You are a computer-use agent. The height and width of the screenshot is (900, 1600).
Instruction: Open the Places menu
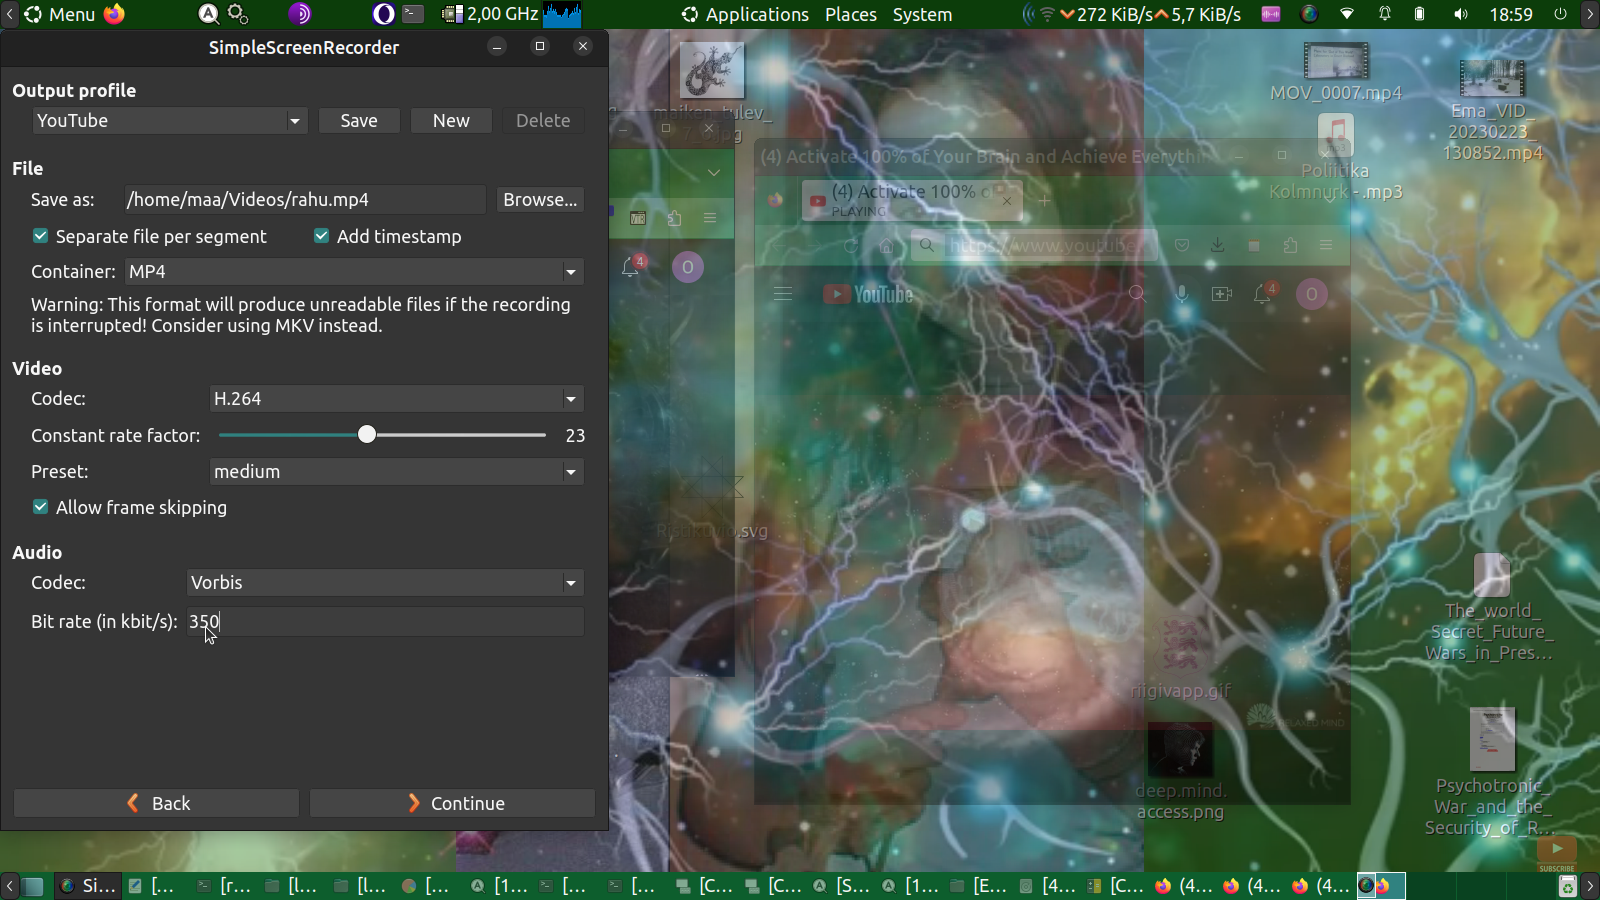point(850,14)
